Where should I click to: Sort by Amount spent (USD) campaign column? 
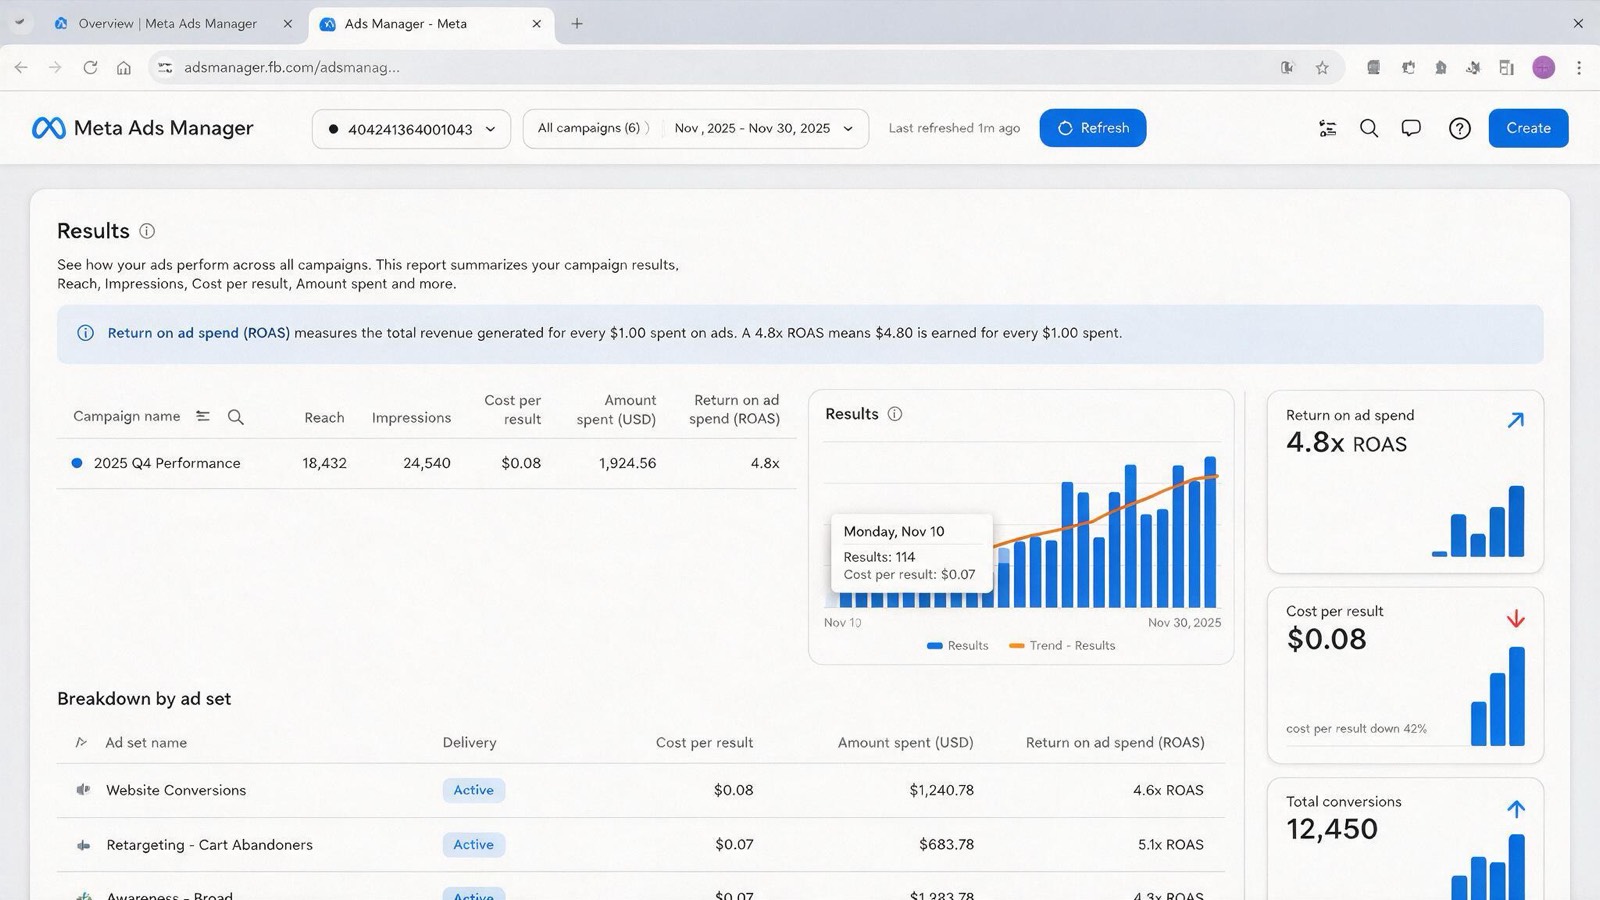[x=616, y=410]
